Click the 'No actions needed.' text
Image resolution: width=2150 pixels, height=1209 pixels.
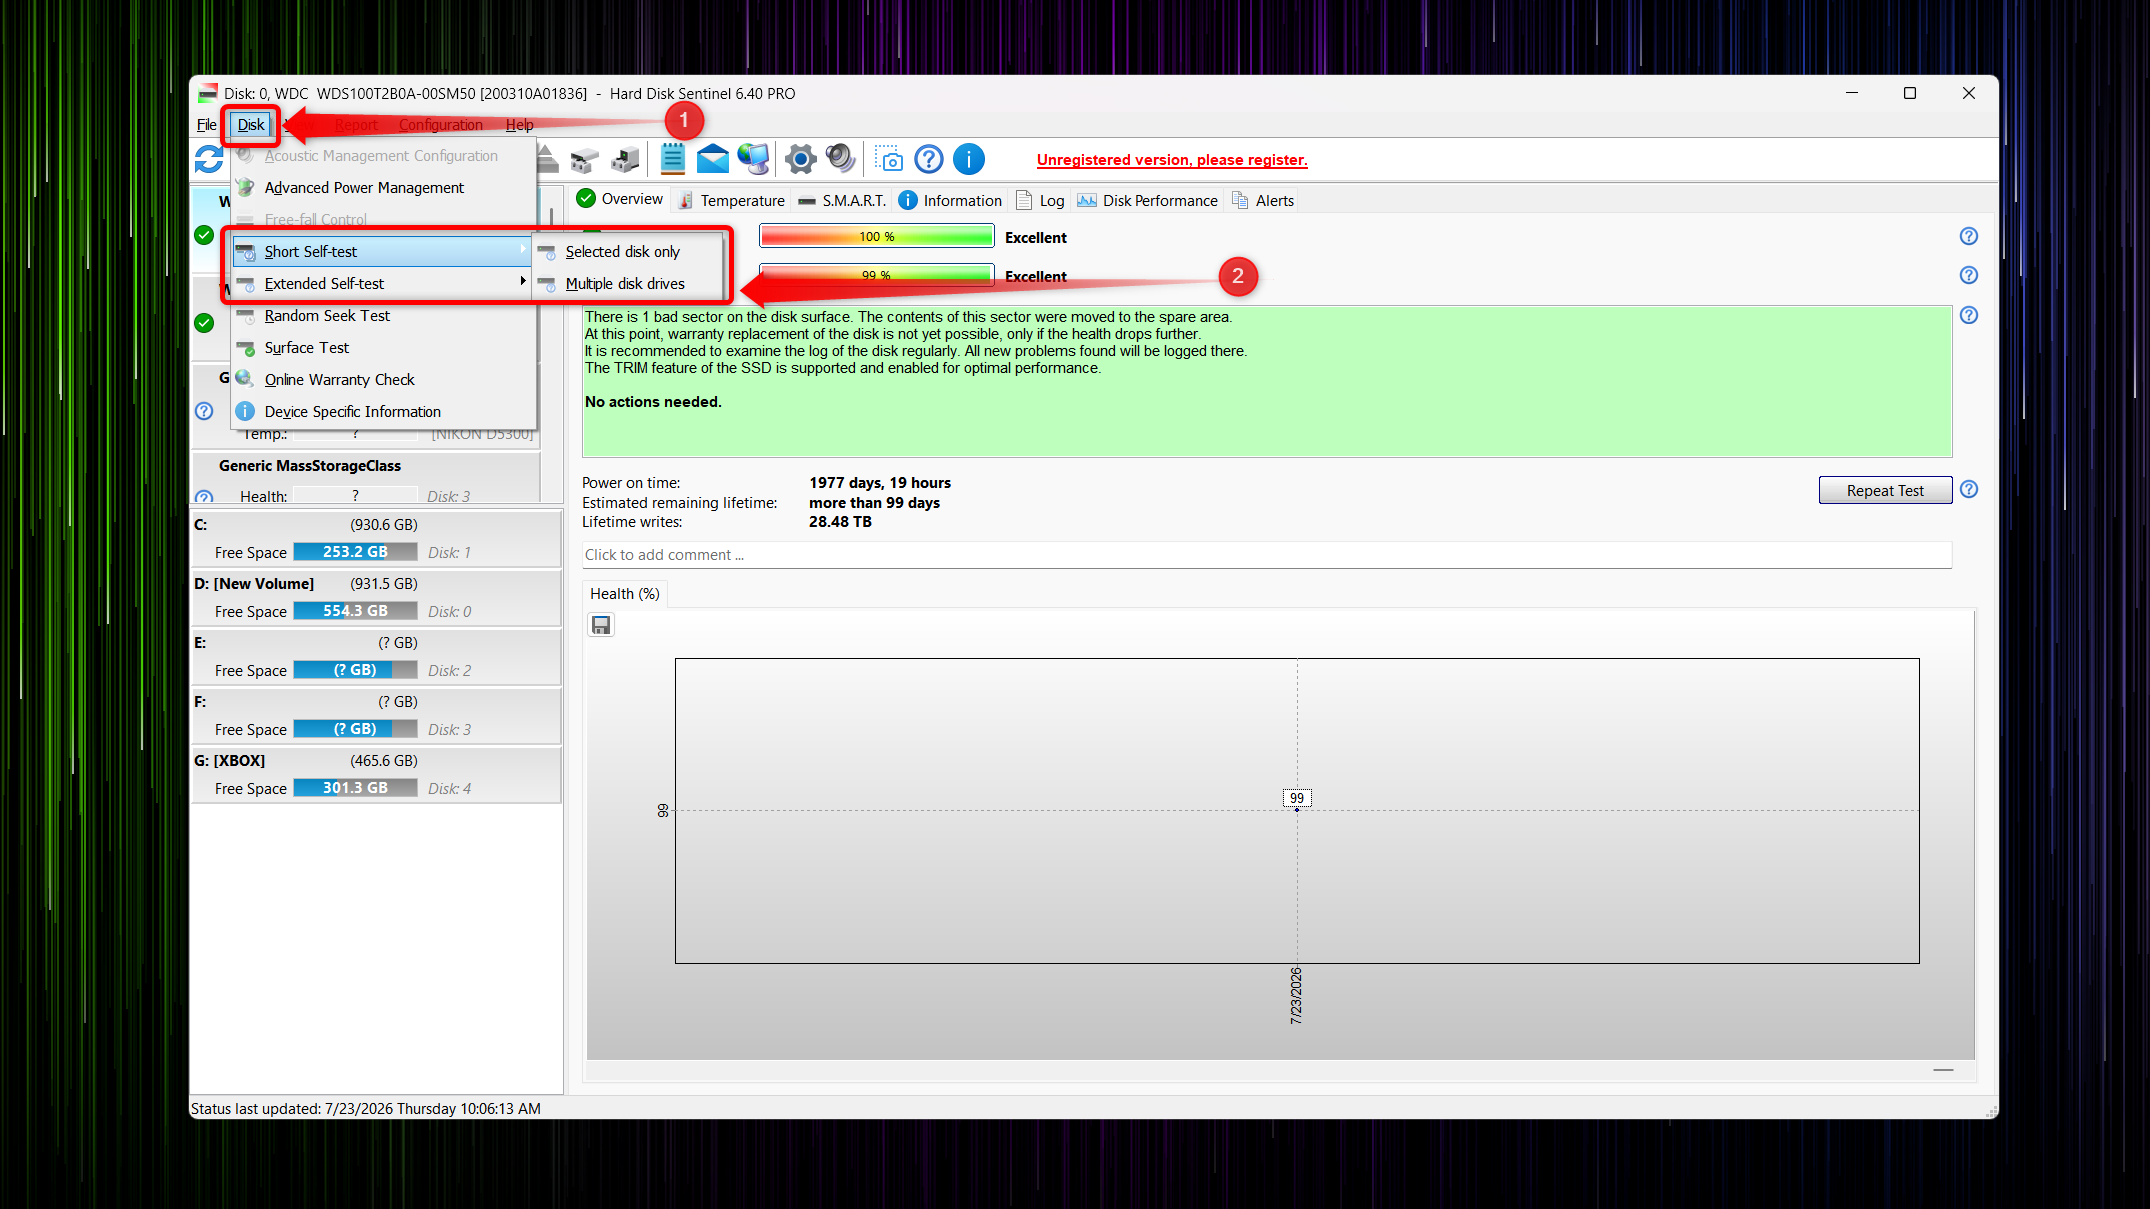(653, 402)
